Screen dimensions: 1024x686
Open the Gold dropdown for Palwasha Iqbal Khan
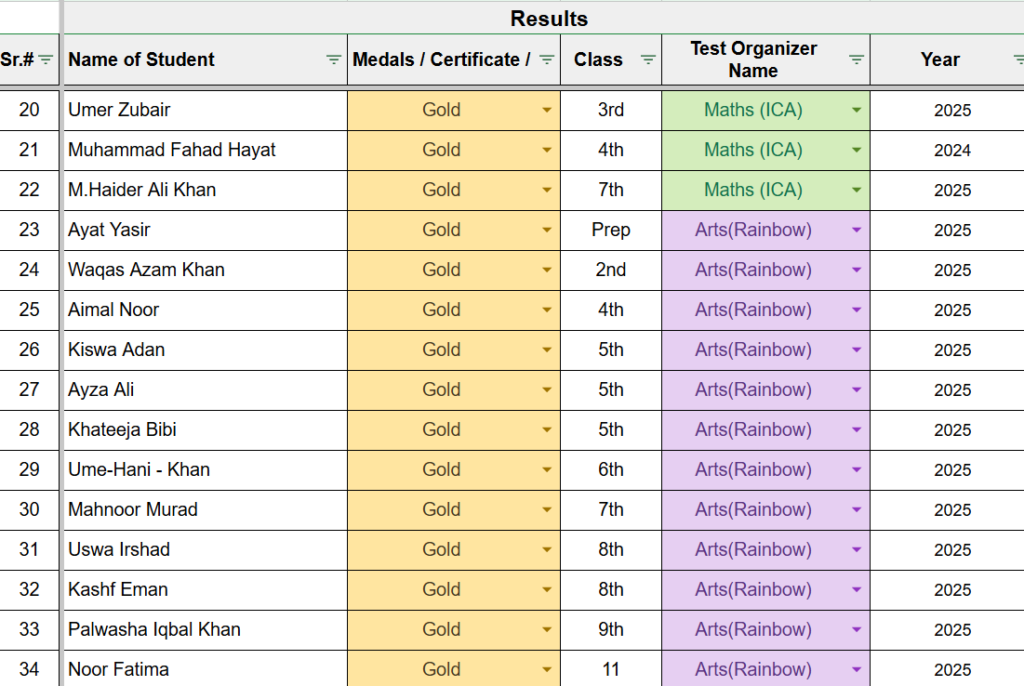[546, 629]
